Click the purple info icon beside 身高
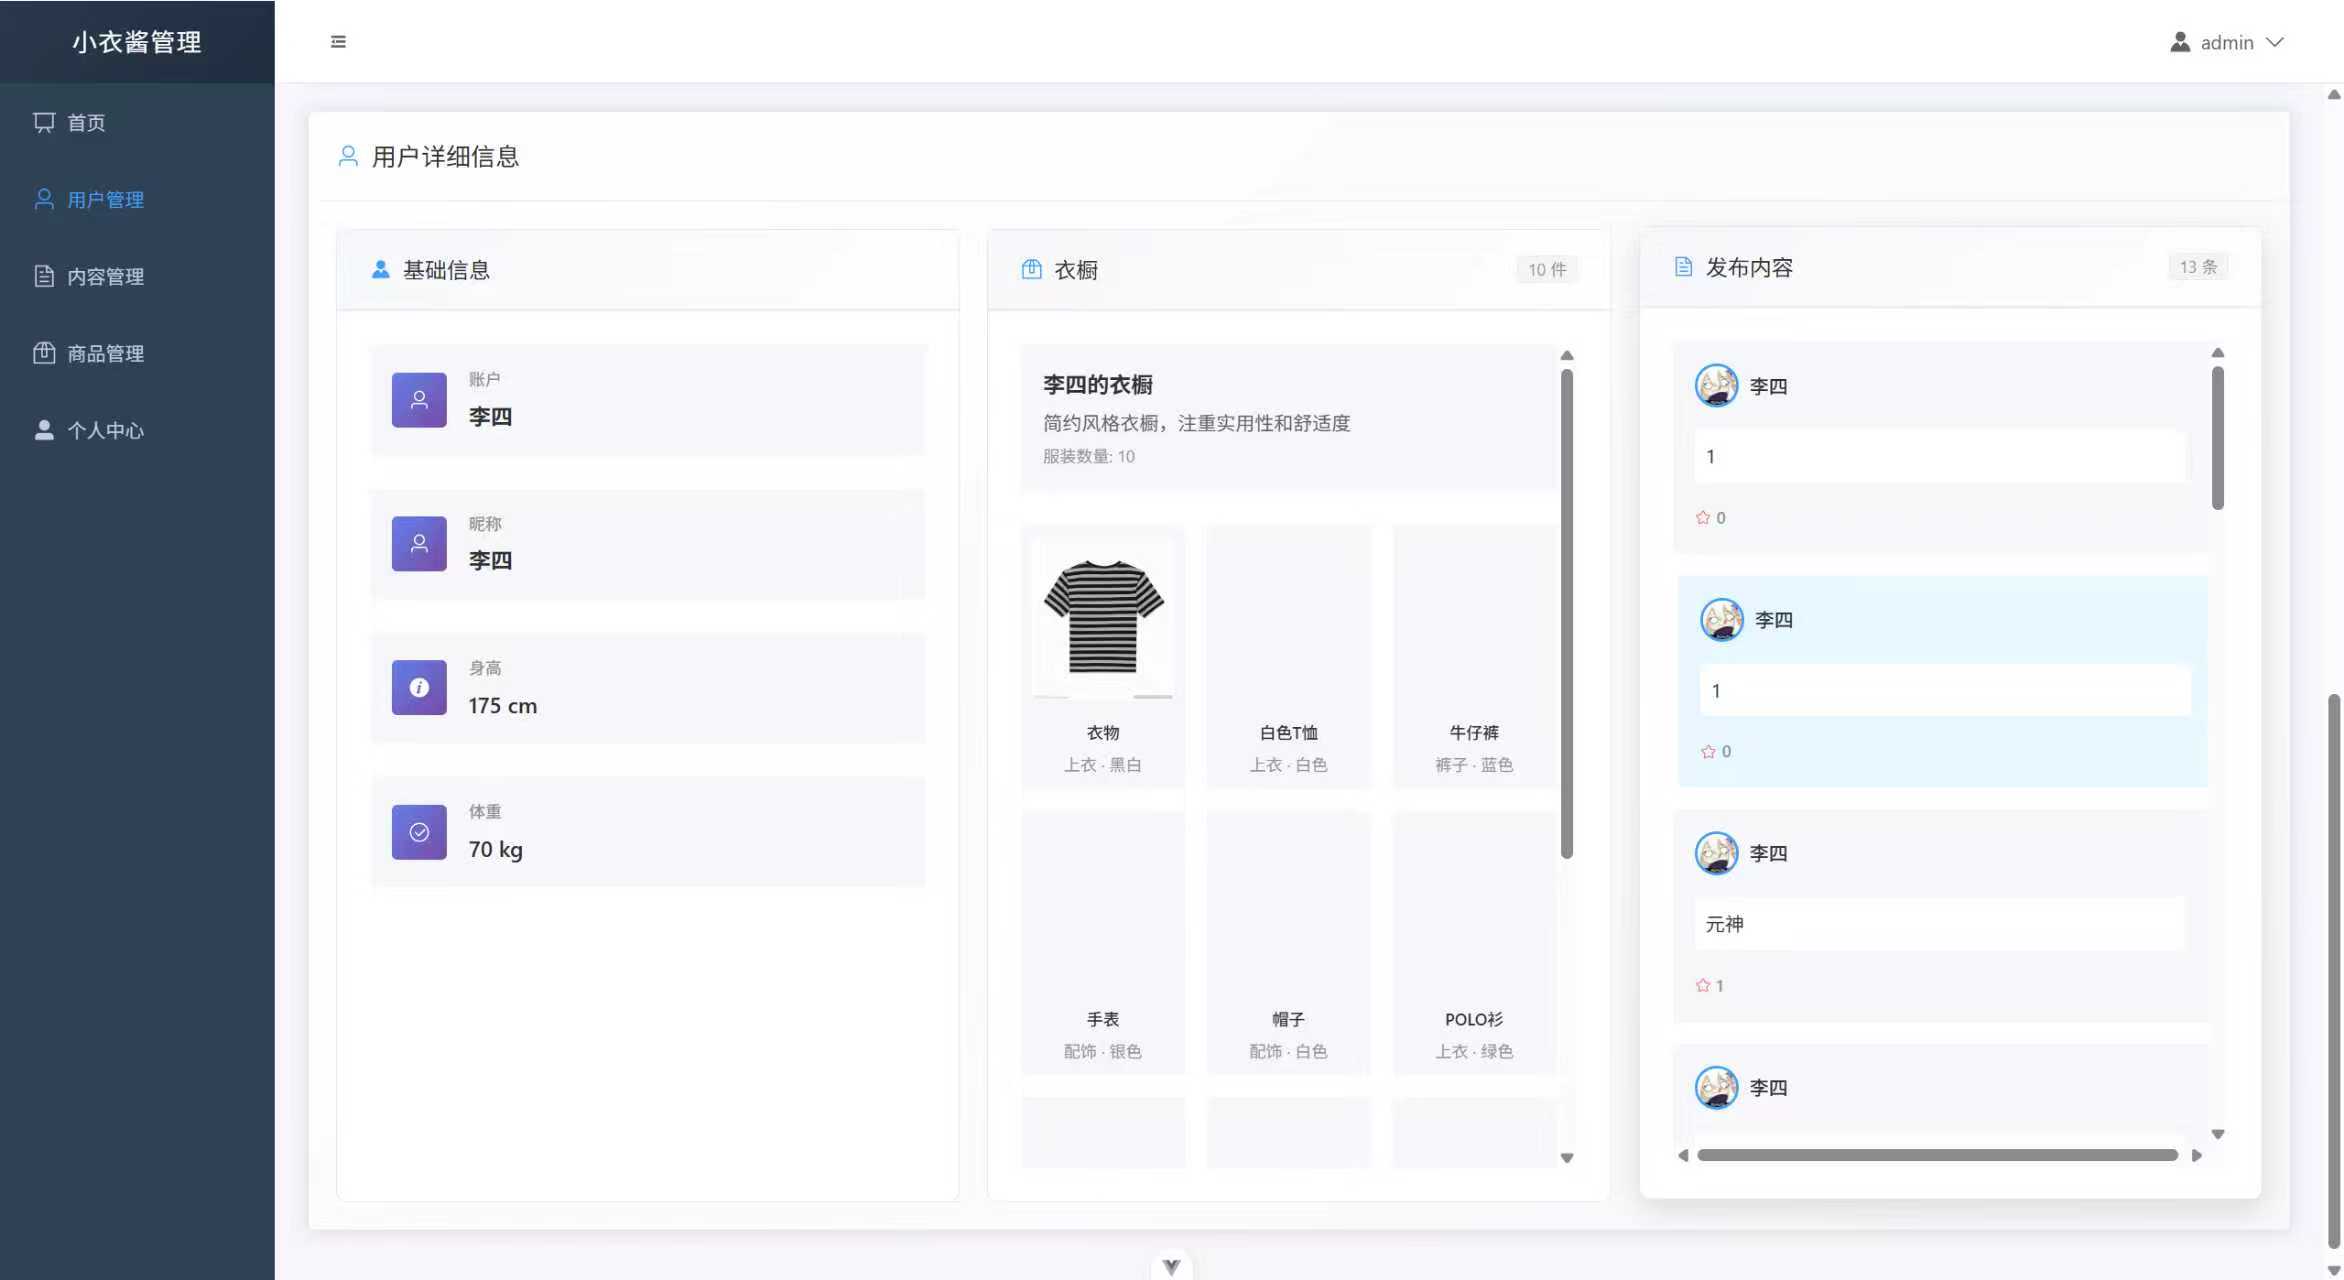Image resolution: width=2344 pixels, height=1280 pixels. point(419,688)
